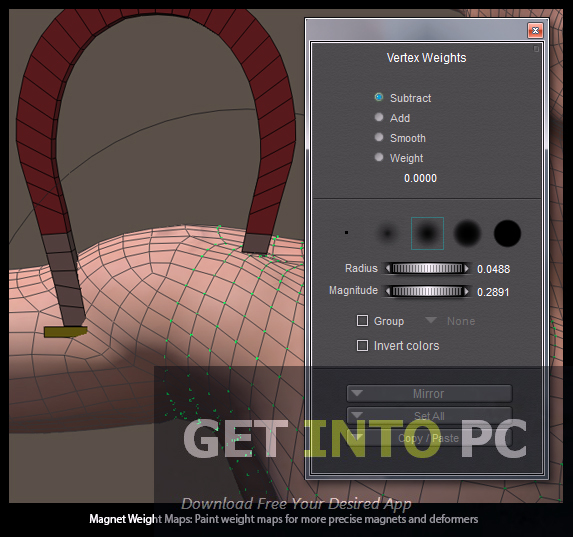
Task: Enable the Group checkbox
Action: pos(362,321)
